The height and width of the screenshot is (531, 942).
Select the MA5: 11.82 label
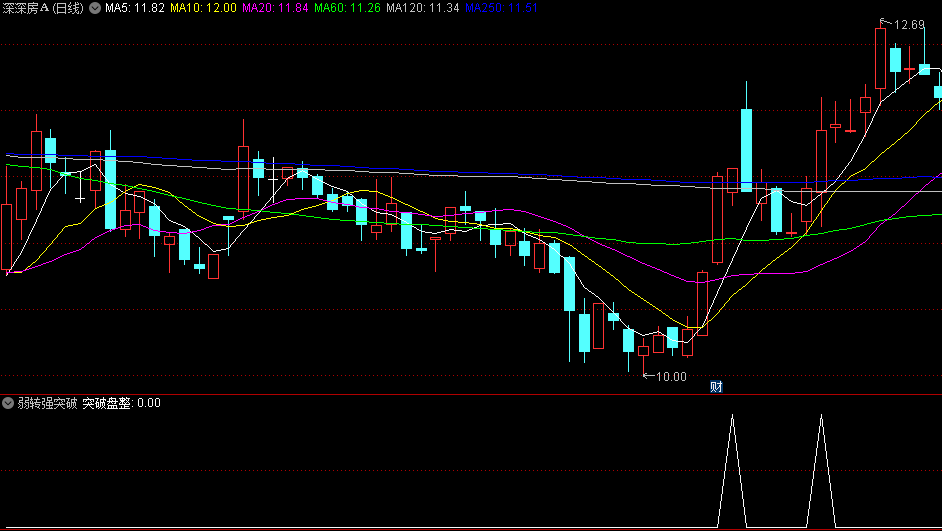click(x=135, y=8)
